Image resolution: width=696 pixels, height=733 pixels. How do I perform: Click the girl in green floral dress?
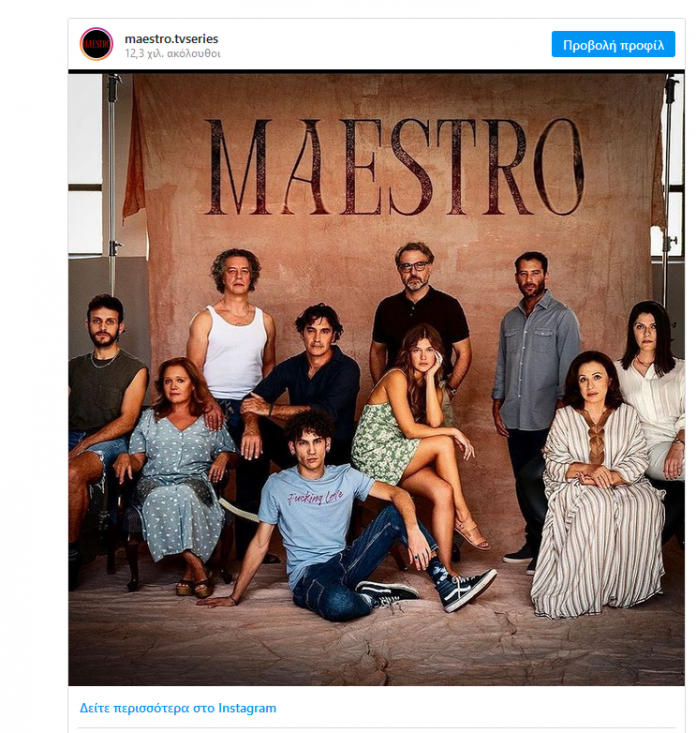410,420
